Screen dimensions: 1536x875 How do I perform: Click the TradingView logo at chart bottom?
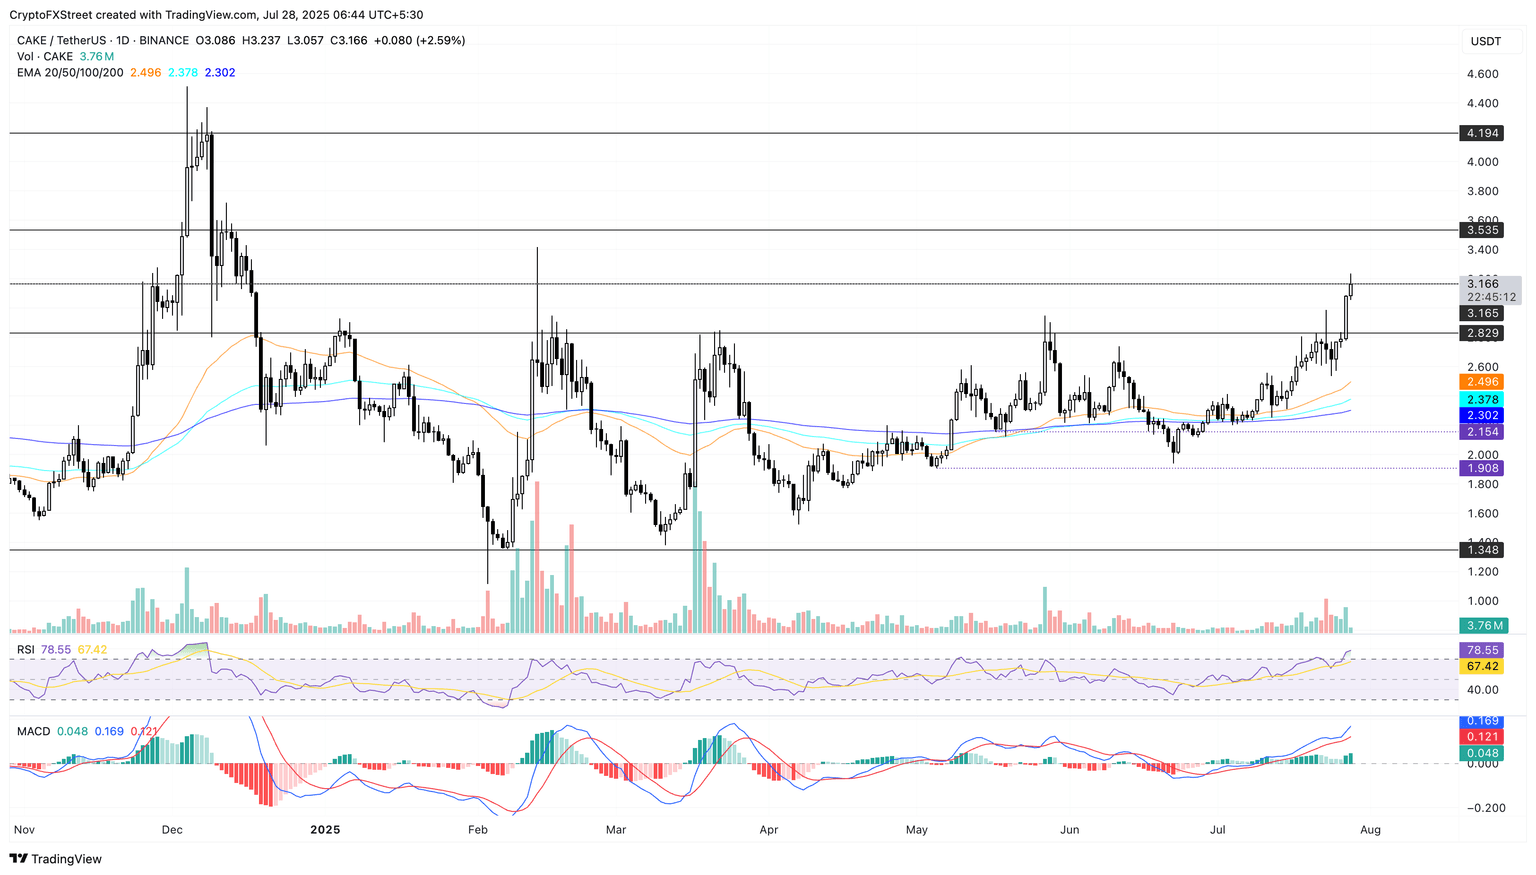pyautogui.click(x=56, y=859)
